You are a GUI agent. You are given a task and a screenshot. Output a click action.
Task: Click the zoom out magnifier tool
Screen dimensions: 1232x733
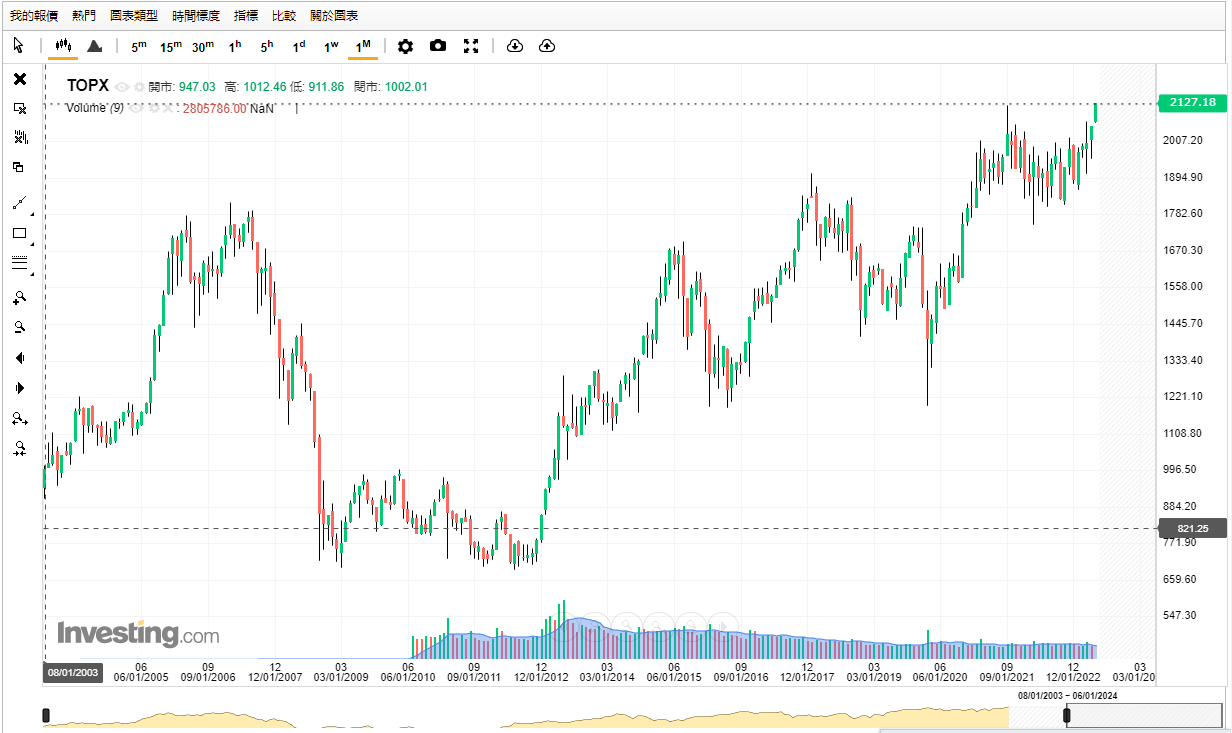point(19,327)
